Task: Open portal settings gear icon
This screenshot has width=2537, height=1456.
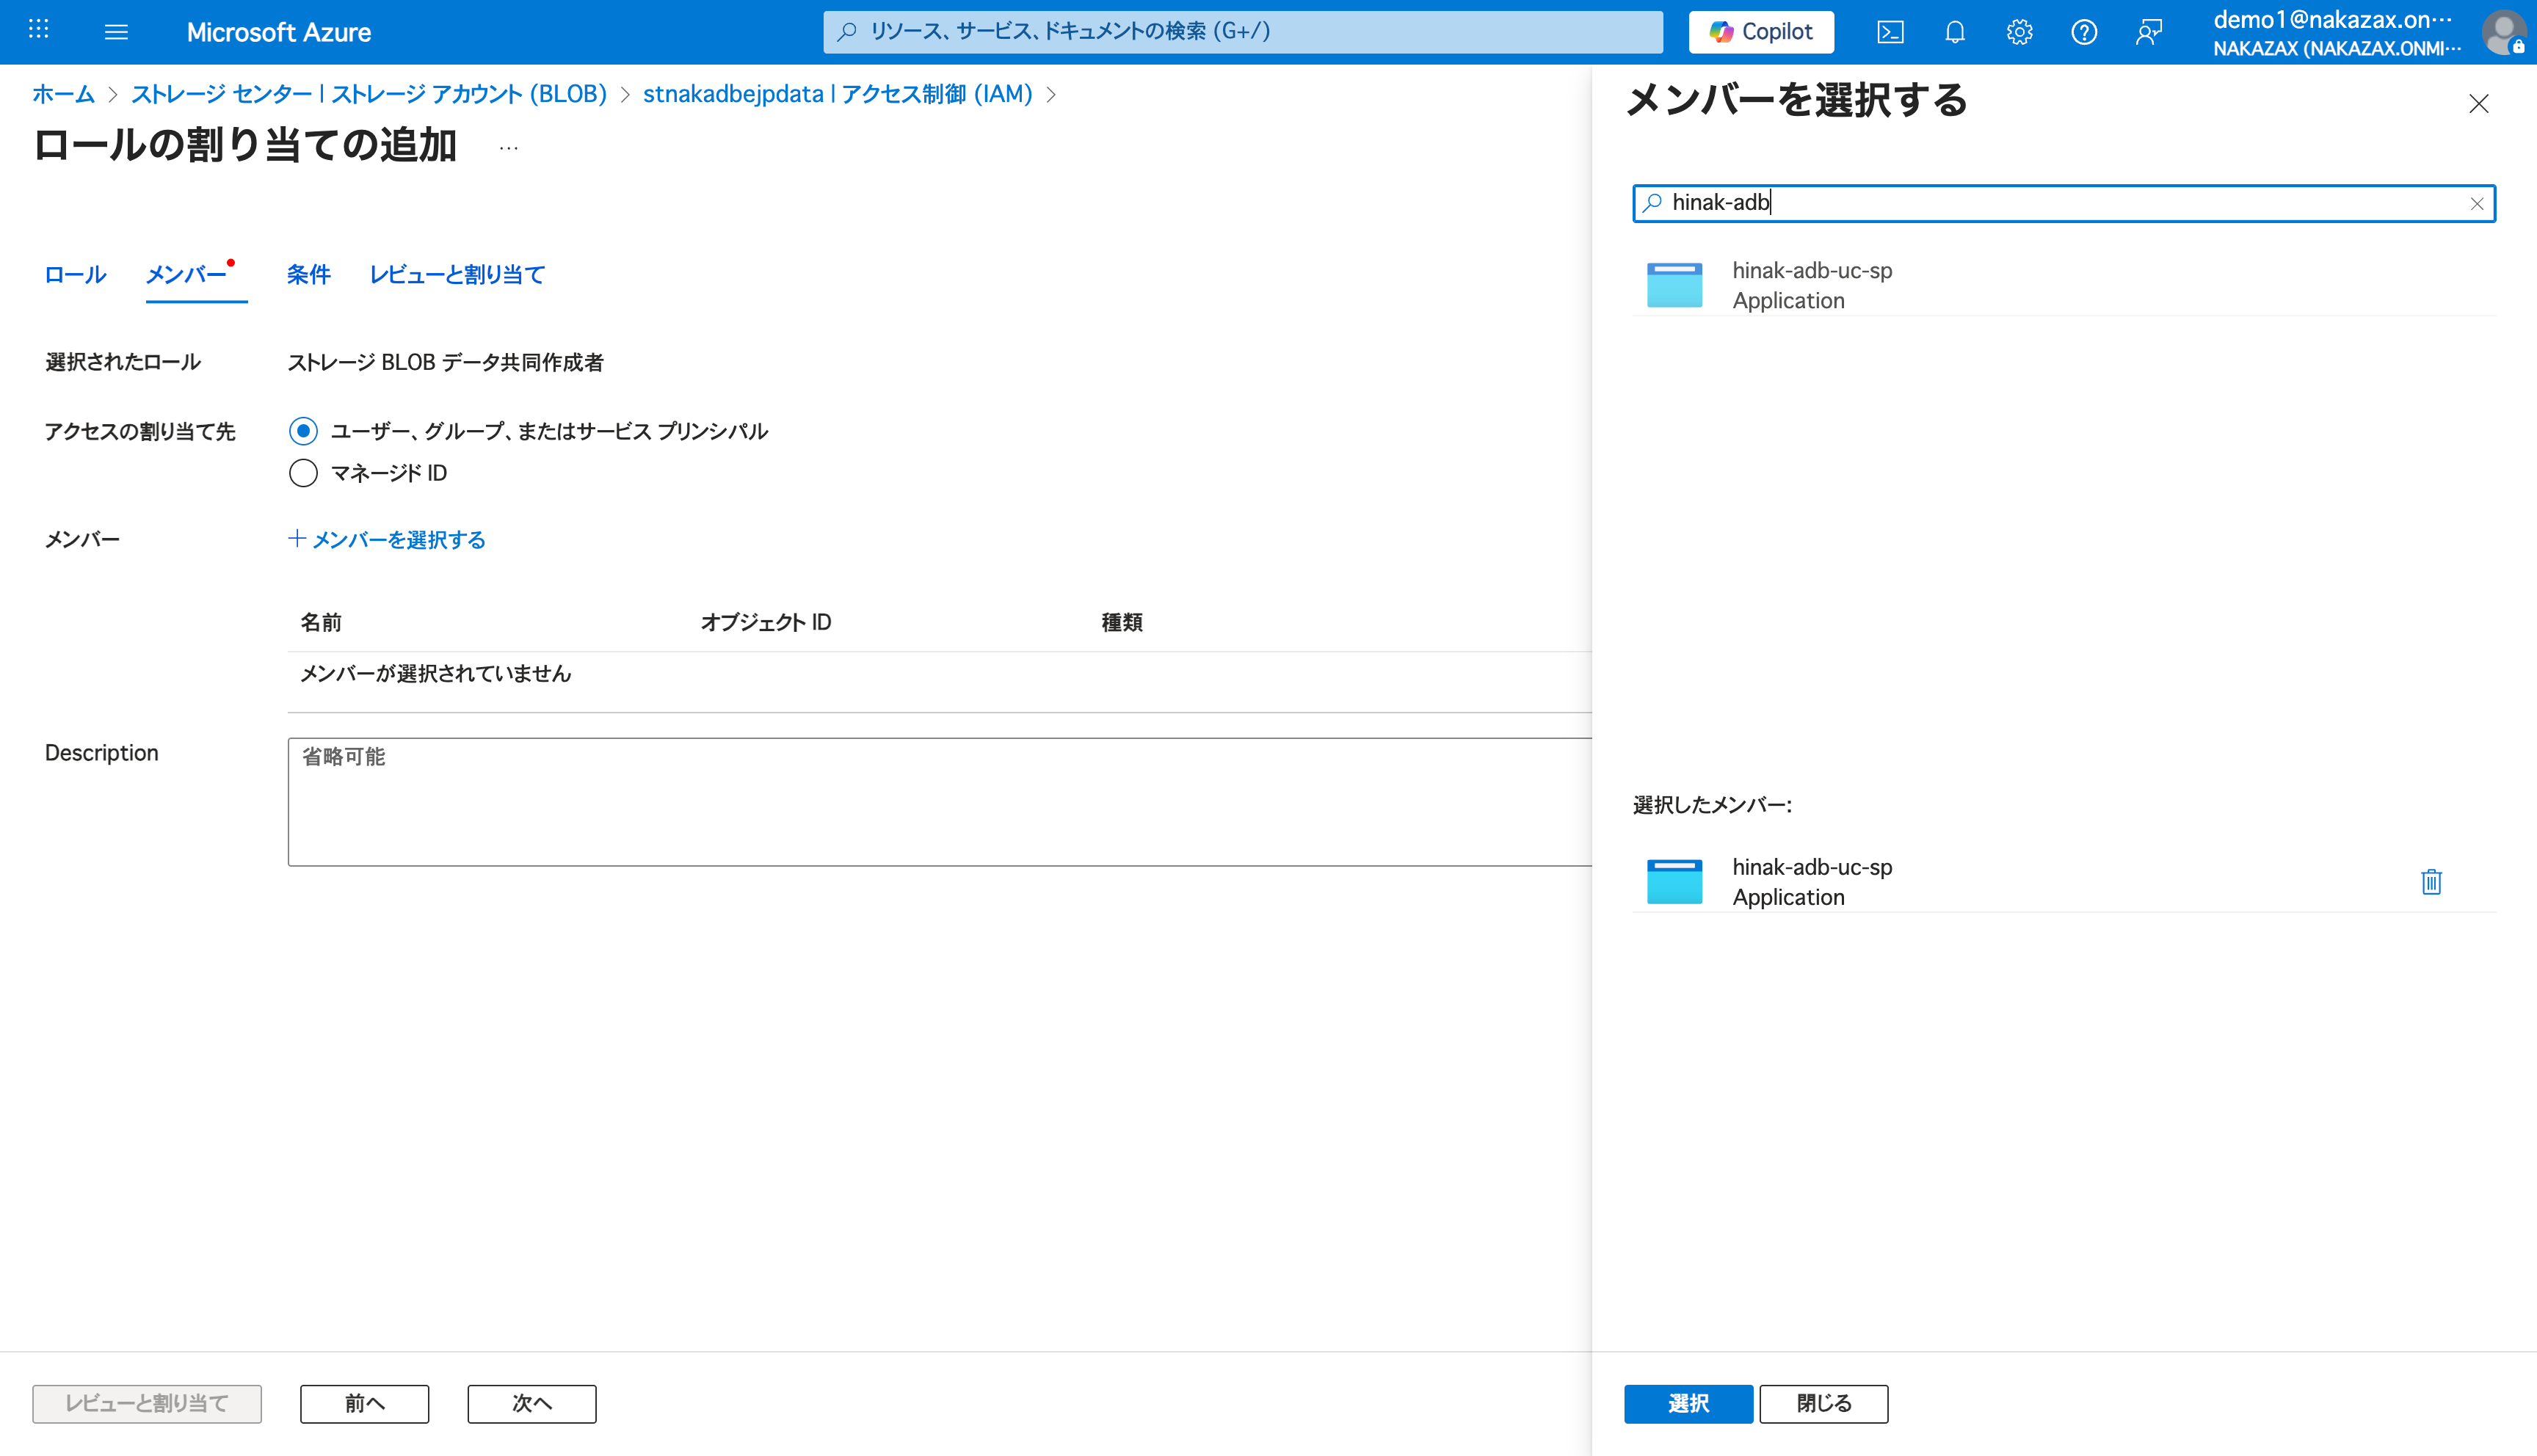Action: 2019,32
